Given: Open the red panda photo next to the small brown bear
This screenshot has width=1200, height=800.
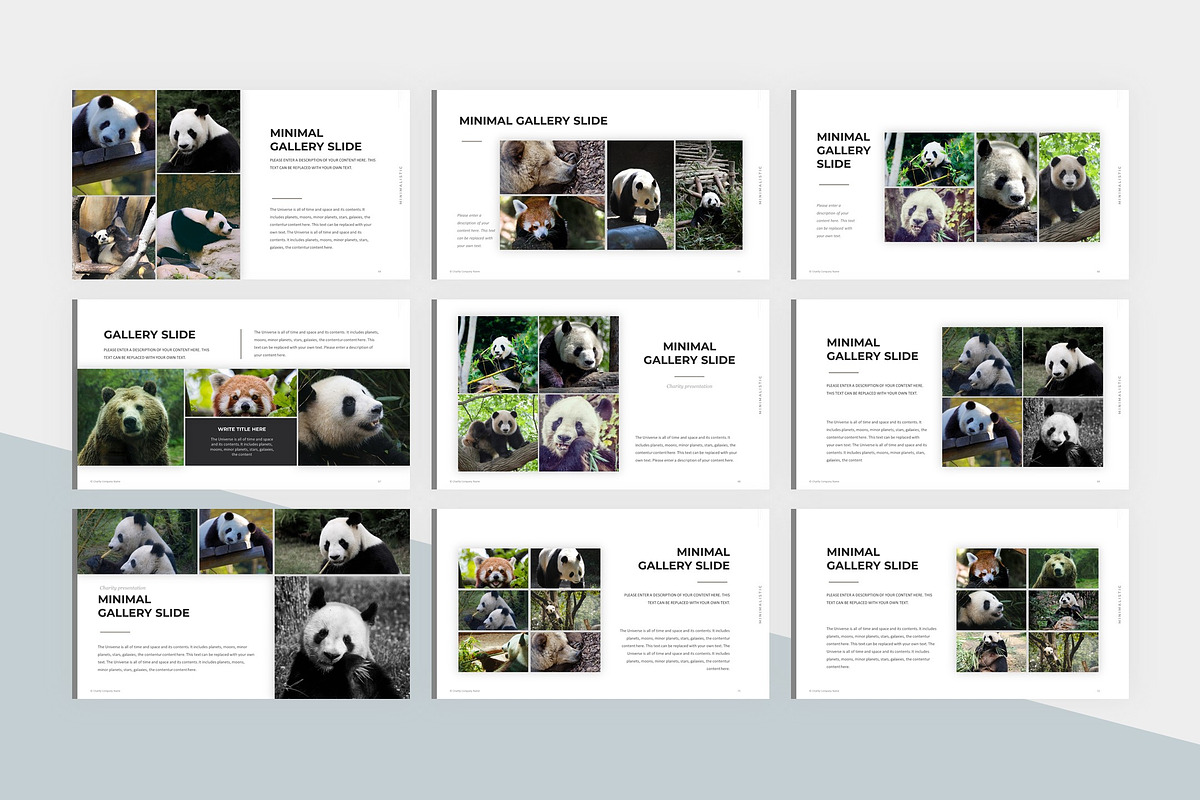Looking at the screenshot, I should [992, 567].
